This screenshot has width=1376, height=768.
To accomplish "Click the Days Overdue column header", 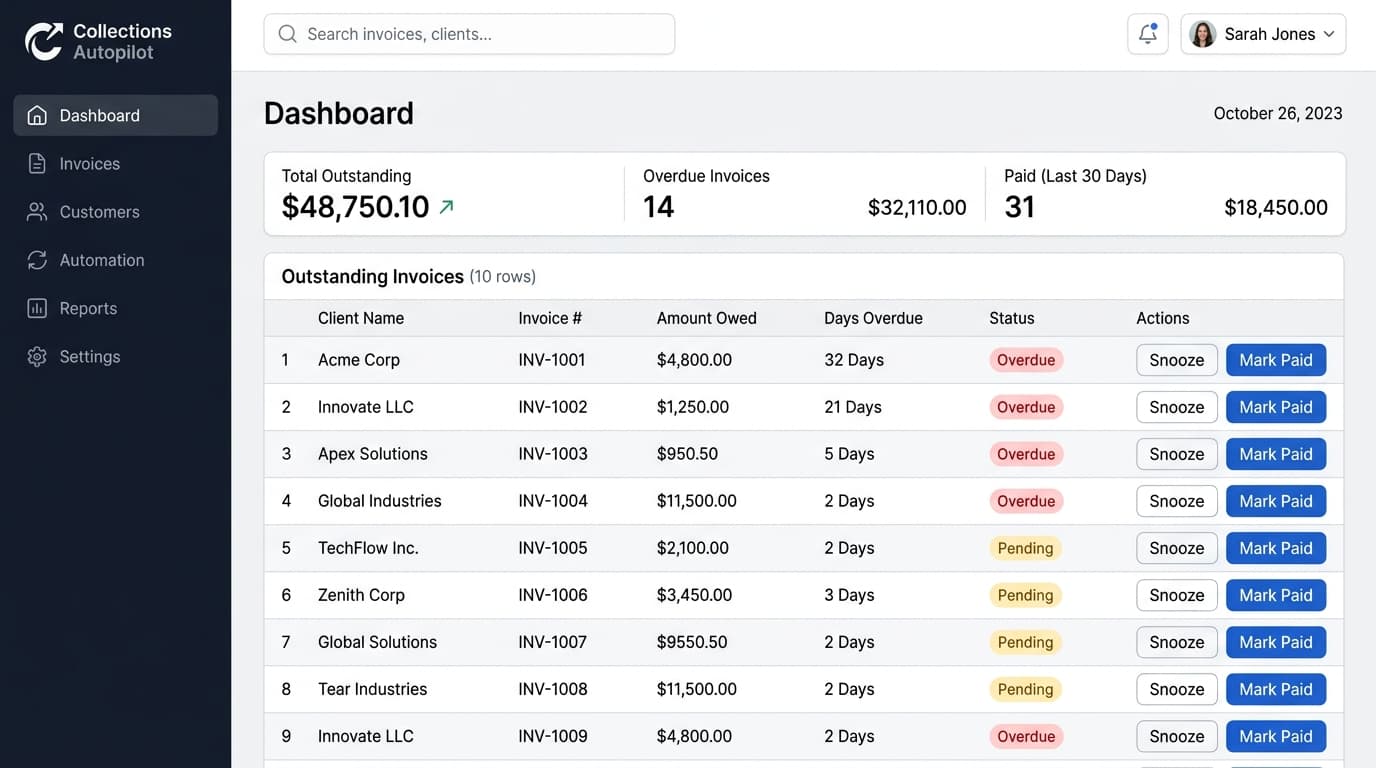I will [x=873, y=318].
